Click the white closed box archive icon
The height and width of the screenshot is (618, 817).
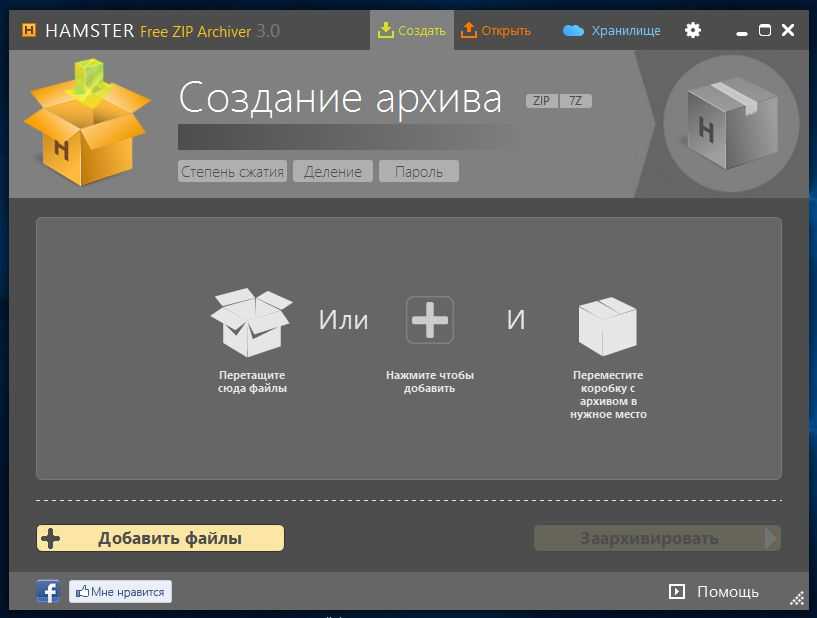tap(608, 326)
